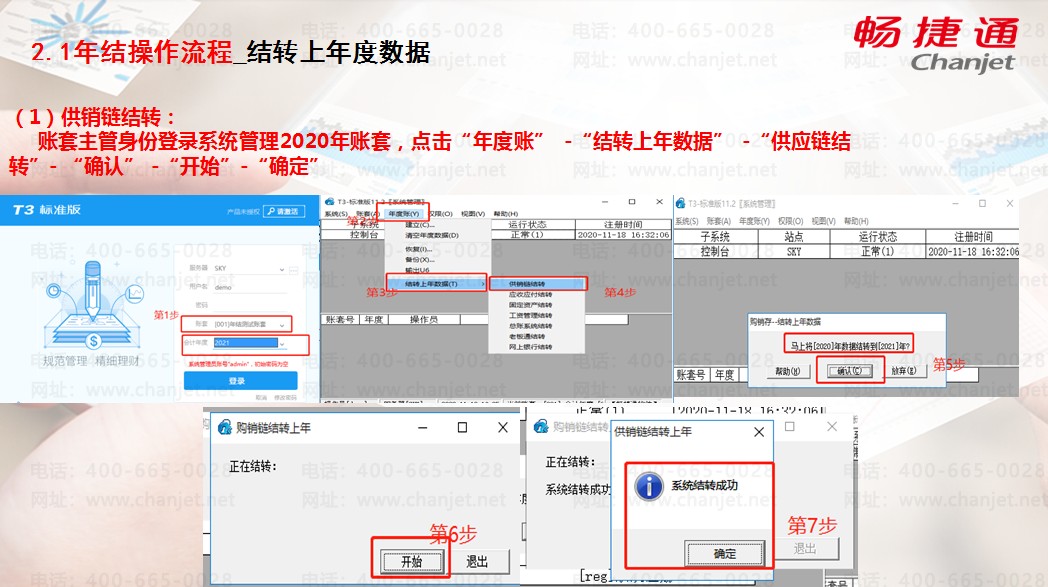1048x587 pixels.
Task: Click 放弃(E) button in 购销存 dialog
Action: [x=904, y=371]
